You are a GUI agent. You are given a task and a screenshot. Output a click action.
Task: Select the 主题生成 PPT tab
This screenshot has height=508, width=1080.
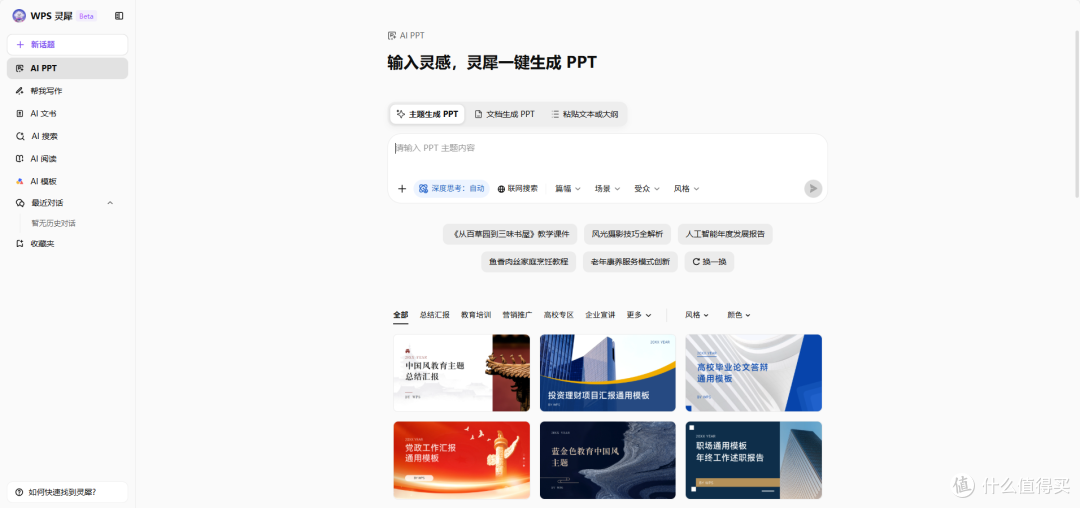click(x=427, y=114)
